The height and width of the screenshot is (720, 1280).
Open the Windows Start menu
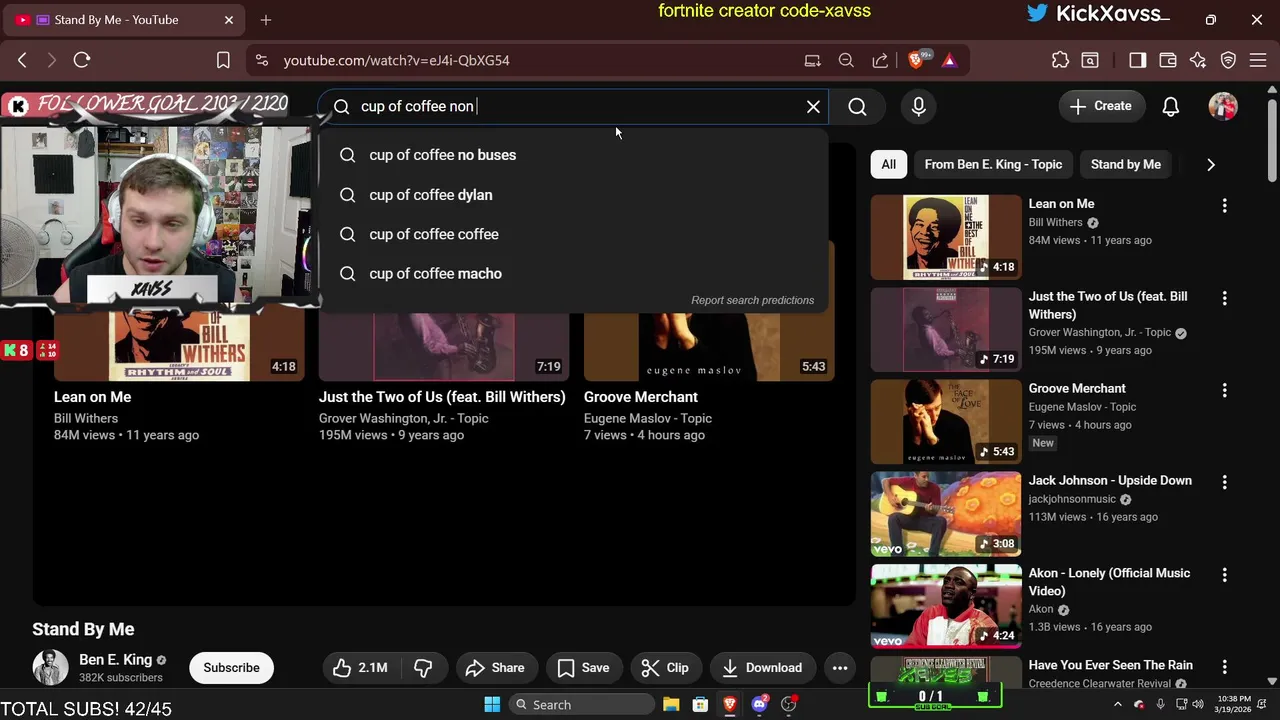(x=492, y=704)
